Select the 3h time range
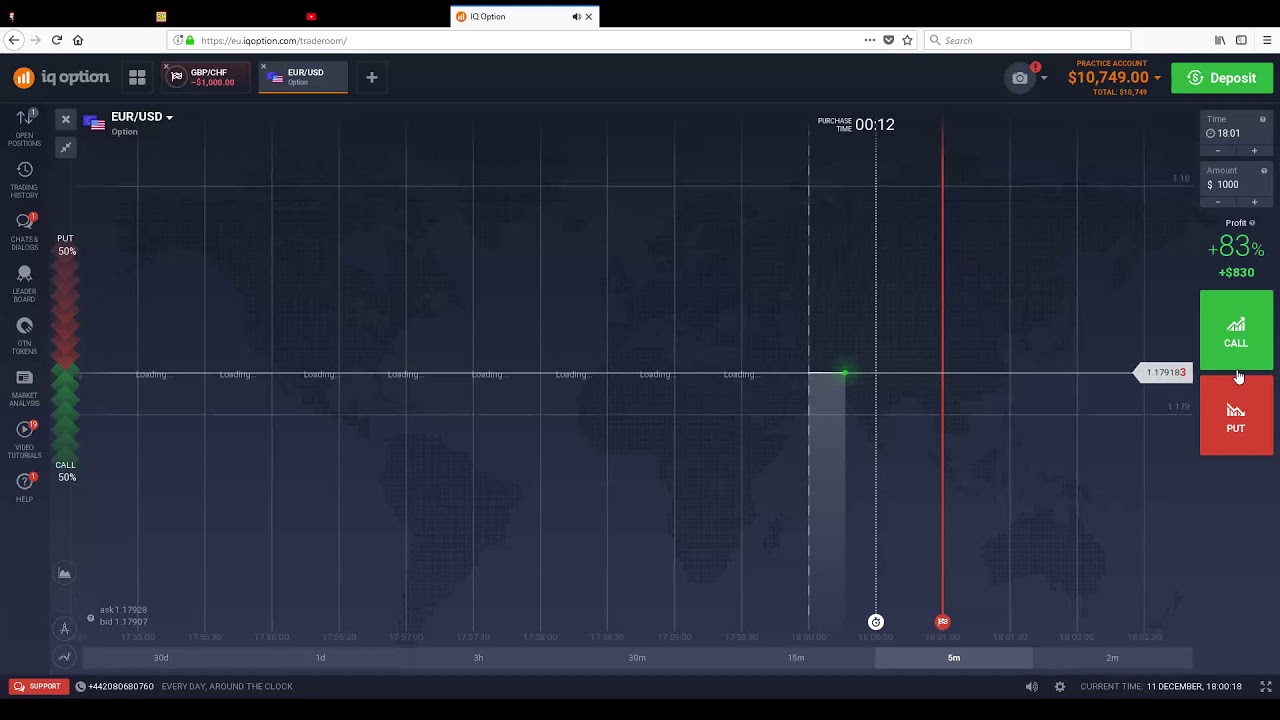The image size is (1280, 720). point(478,658)
